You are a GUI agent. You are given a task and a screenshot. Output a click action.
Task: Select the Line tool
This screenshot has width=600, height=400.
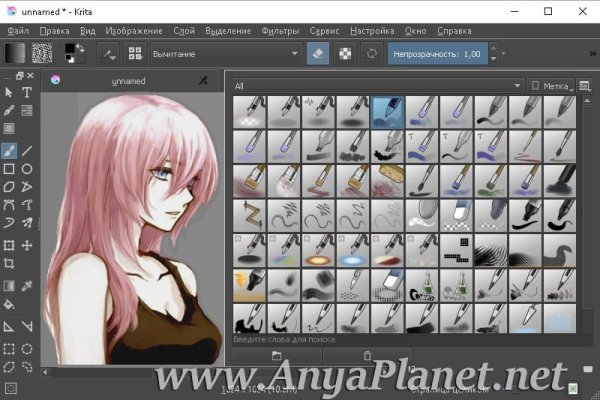[x=27, y=150]
